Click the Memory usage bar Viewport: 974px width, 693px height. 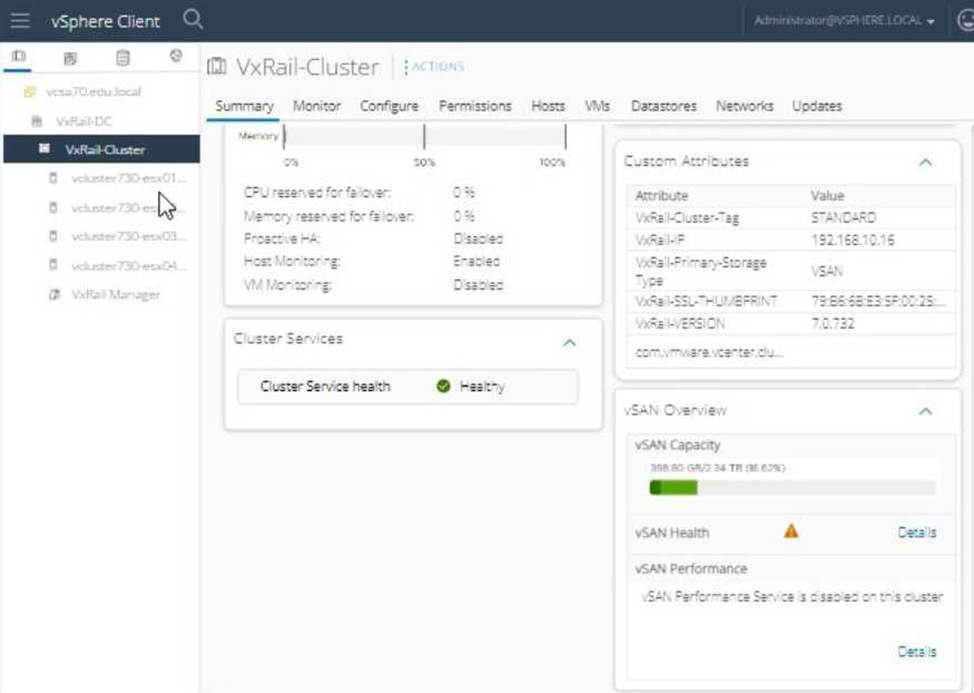click(424, 136)
